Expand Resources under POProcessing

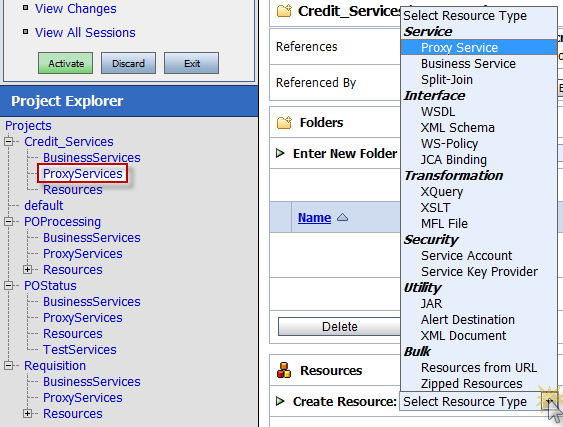[28, 269]
